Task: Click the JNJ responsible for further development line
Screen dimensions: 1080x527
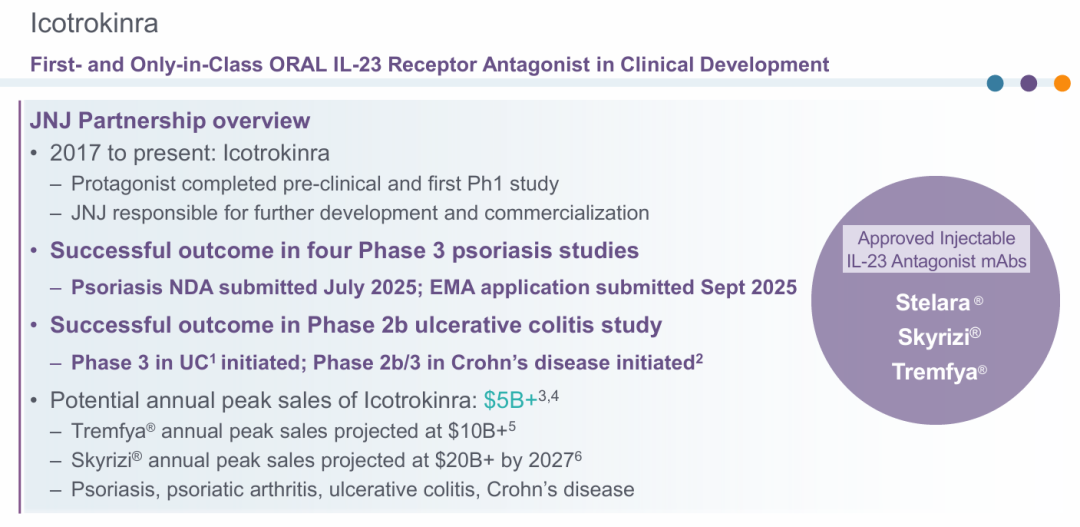Action: 360,213
